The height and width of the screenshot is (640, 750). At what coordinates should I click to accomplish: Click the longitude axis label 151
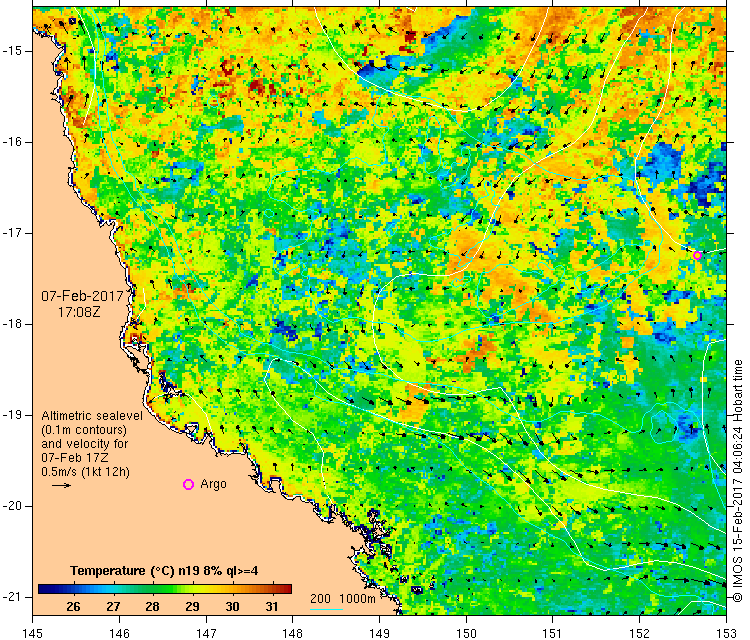pos(553,633)
